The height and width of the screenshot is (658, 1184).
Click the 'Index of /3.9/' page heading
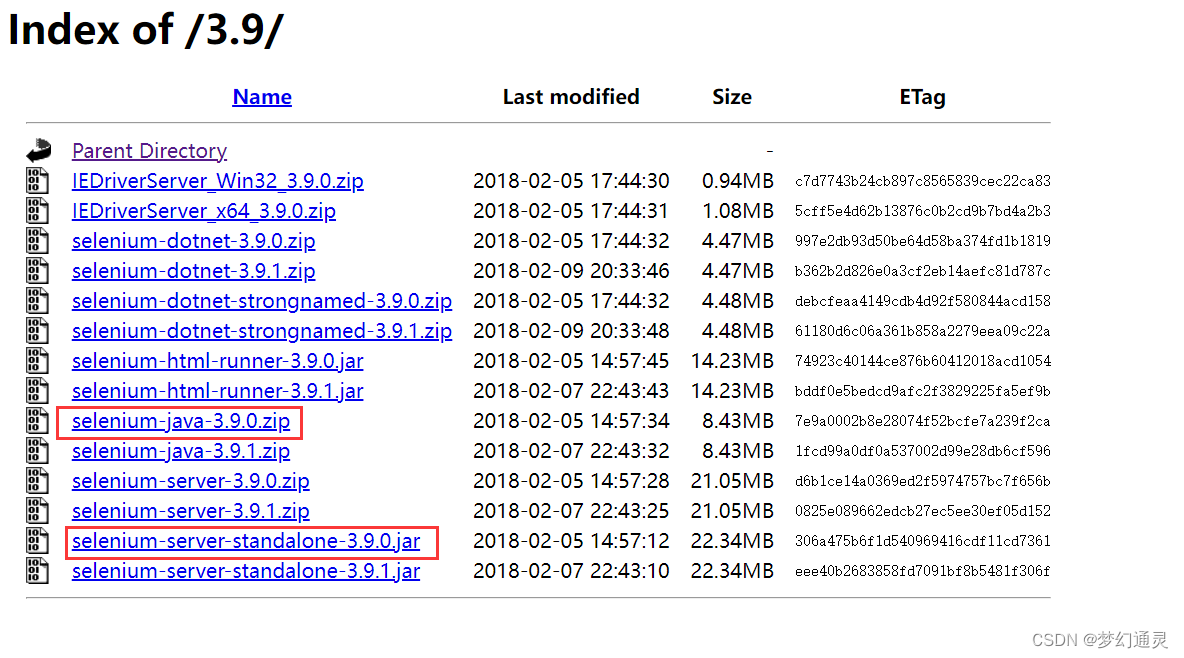146,30
